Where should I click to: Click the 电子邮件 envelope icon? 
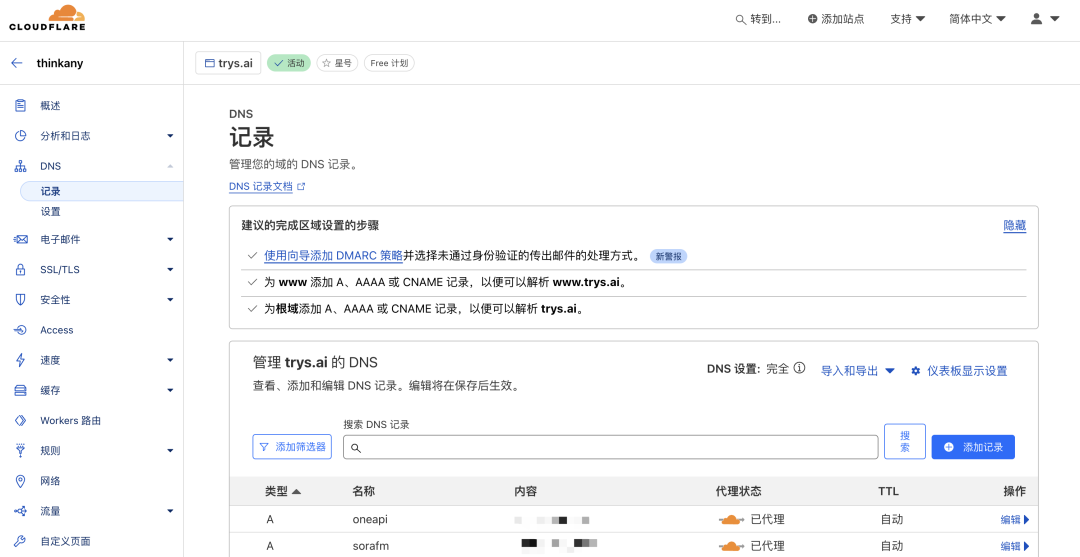[x=20, y=239]
